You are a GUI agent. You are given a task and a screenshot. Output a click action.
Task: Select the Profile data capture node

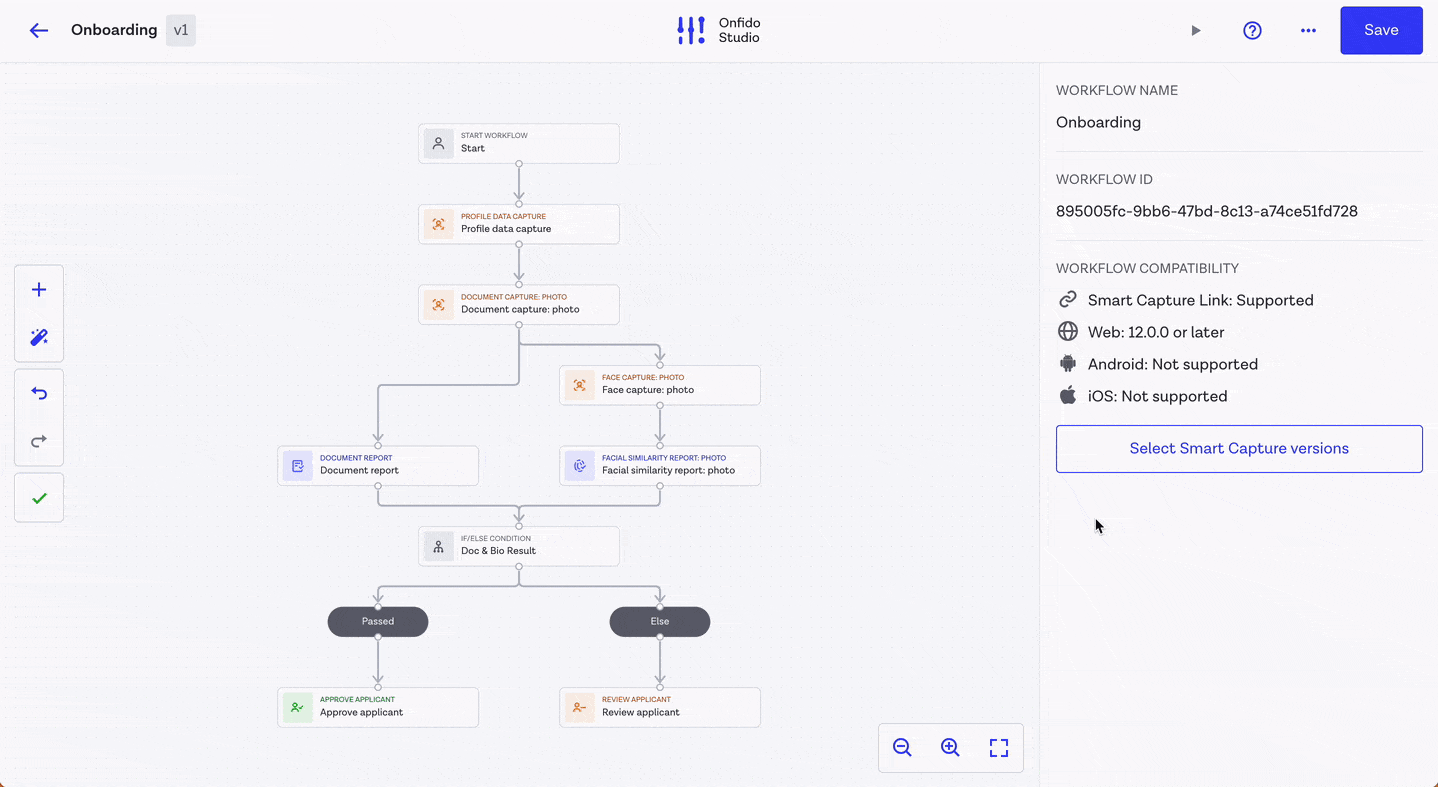point(518,224)
